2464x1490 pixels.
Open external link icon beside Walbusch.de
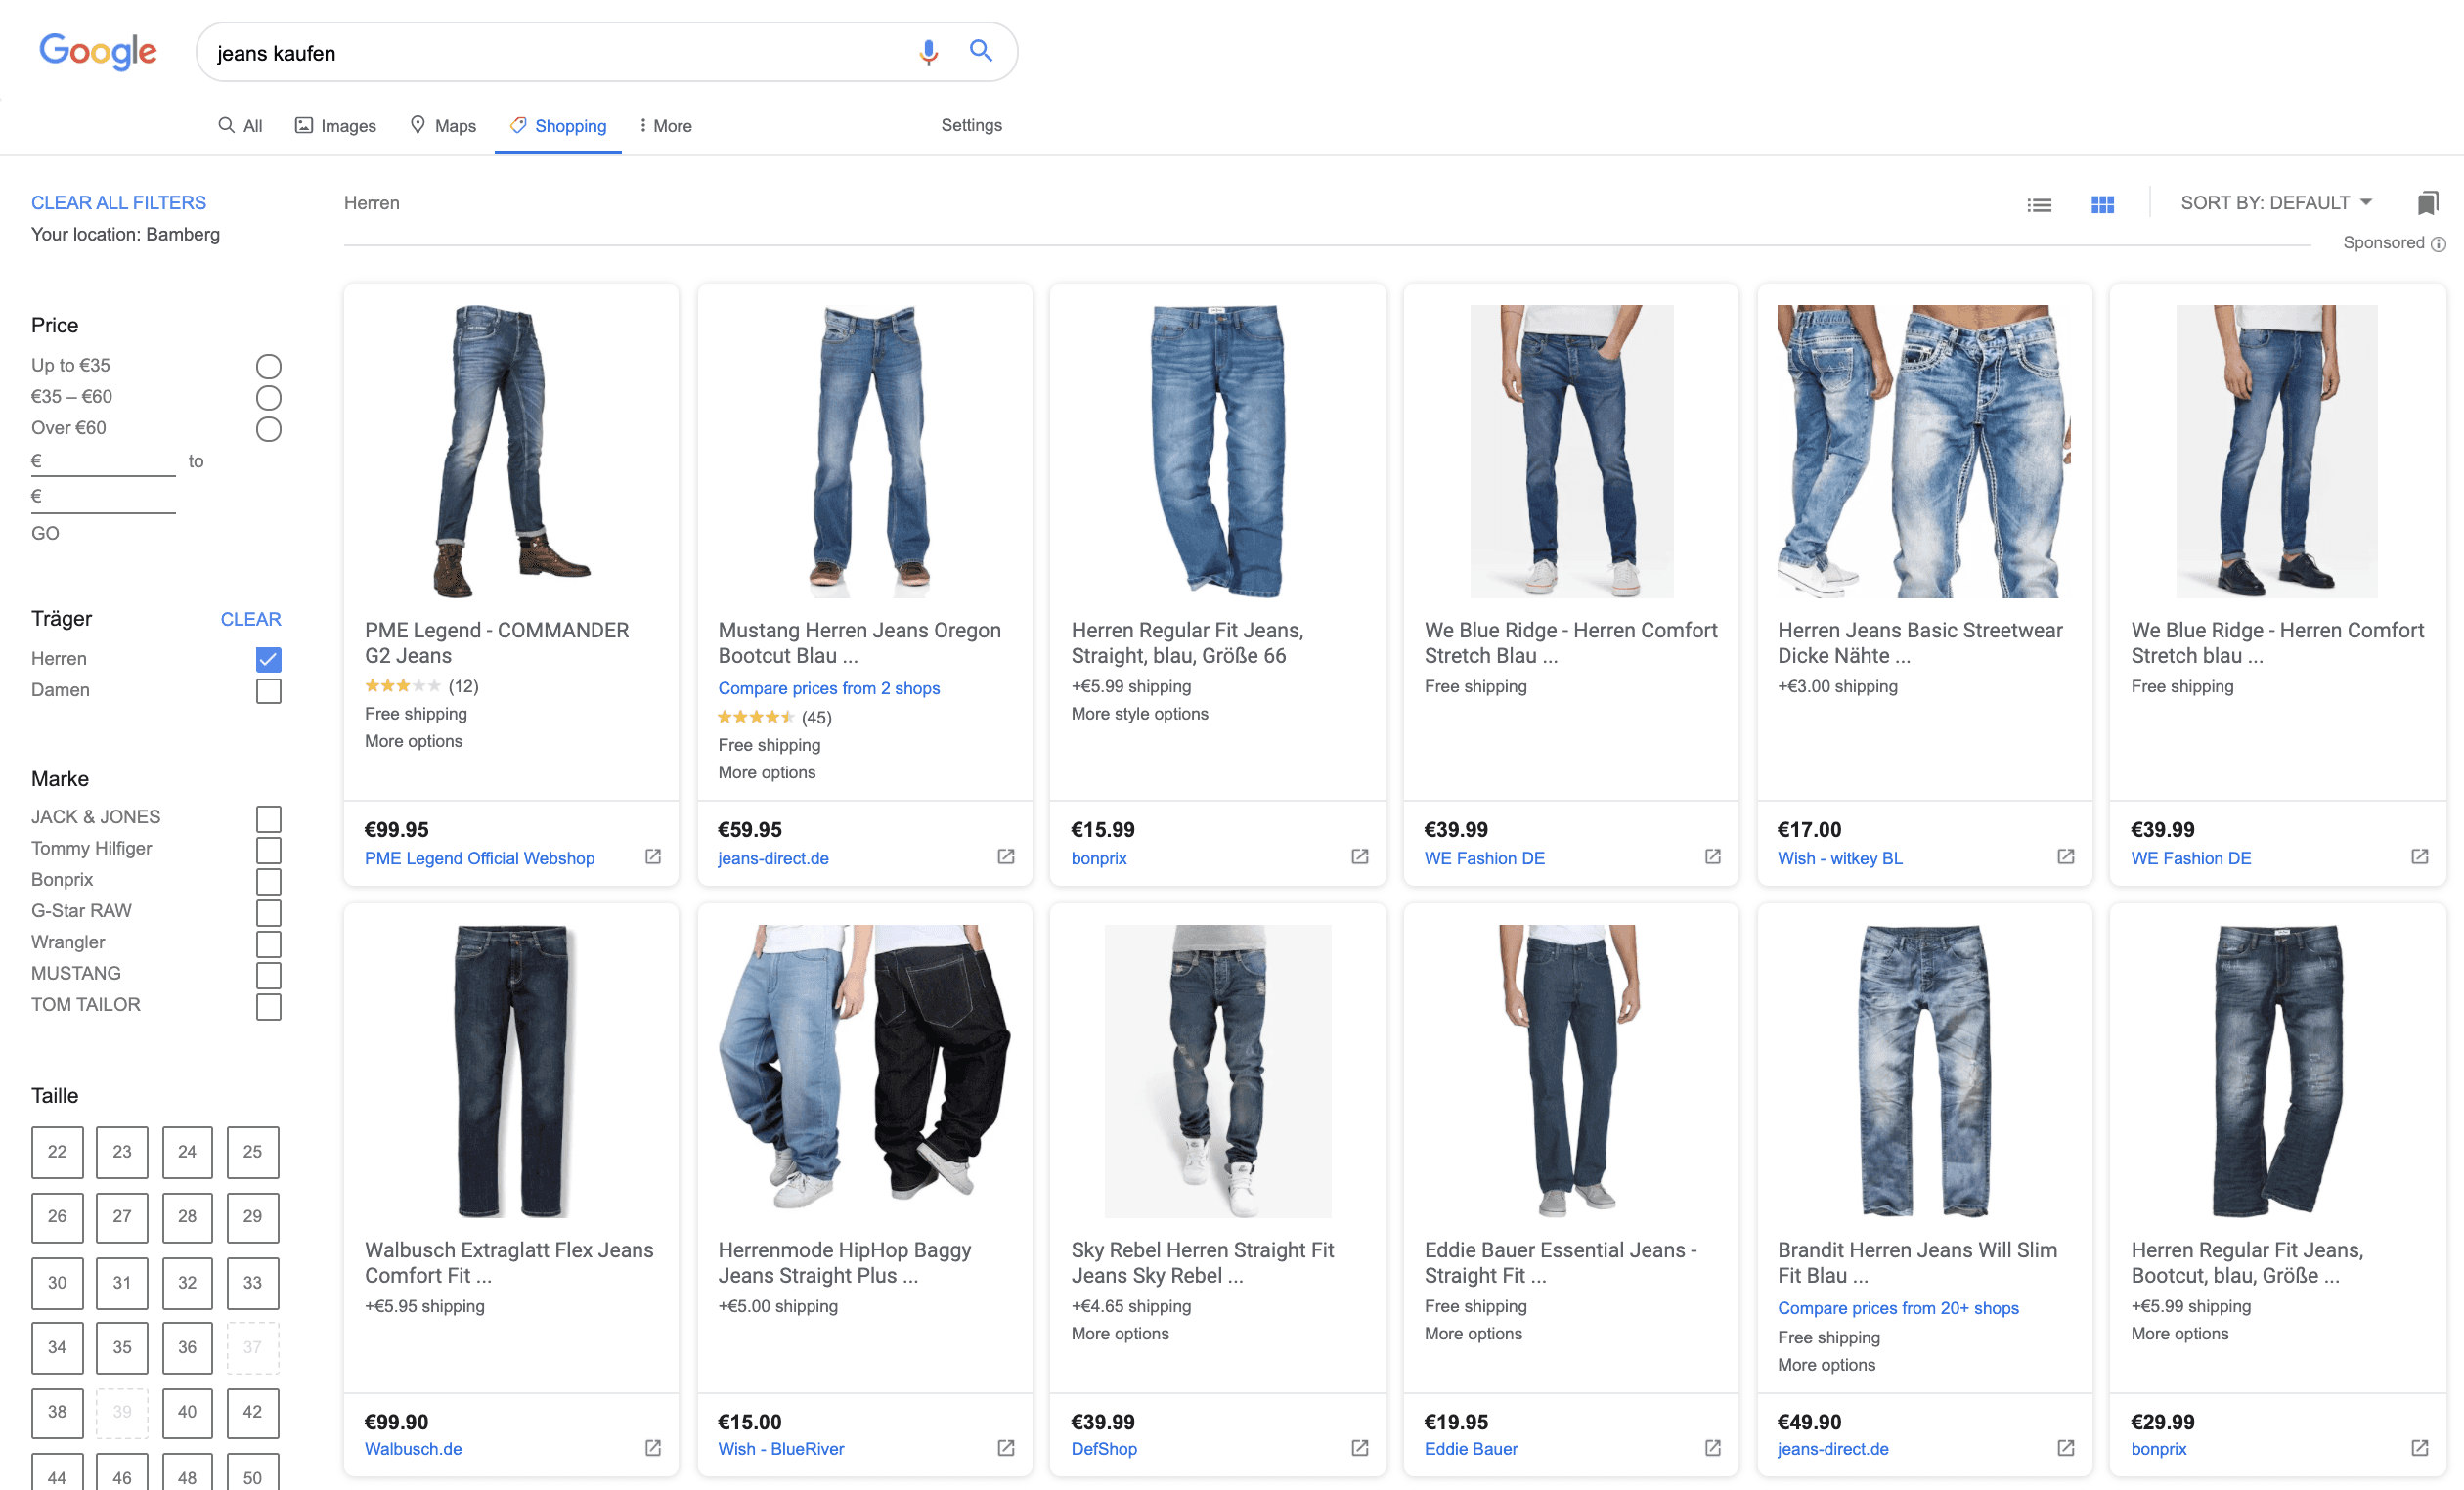click(x=653, y=1447)
